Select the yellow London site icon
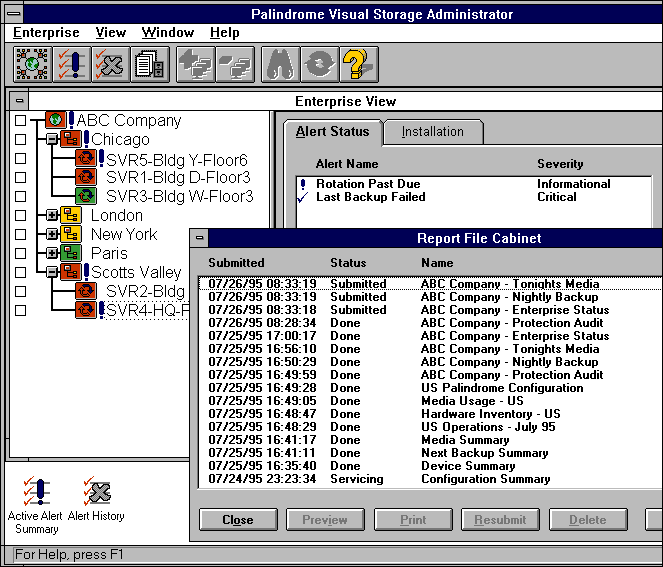The image size is (663, 567). [71, 215]
